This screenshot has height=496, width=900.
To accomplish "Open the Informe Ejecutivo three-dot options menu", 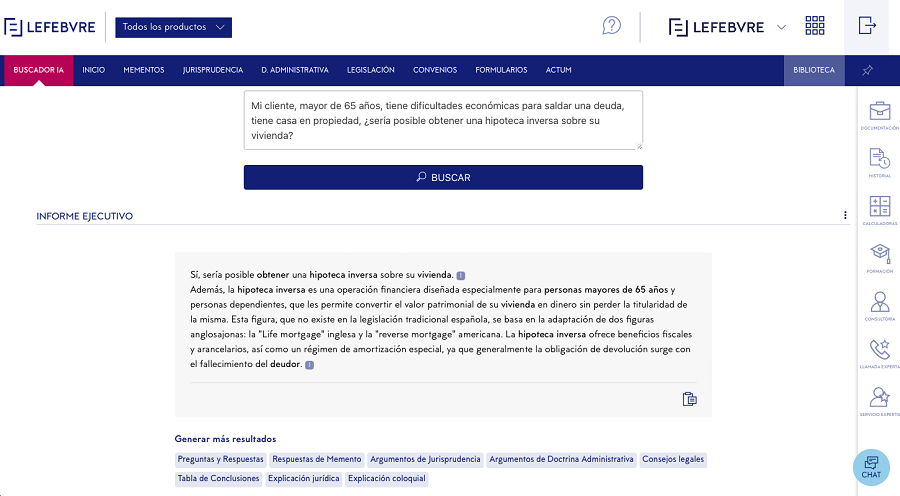I will (845, 216).
